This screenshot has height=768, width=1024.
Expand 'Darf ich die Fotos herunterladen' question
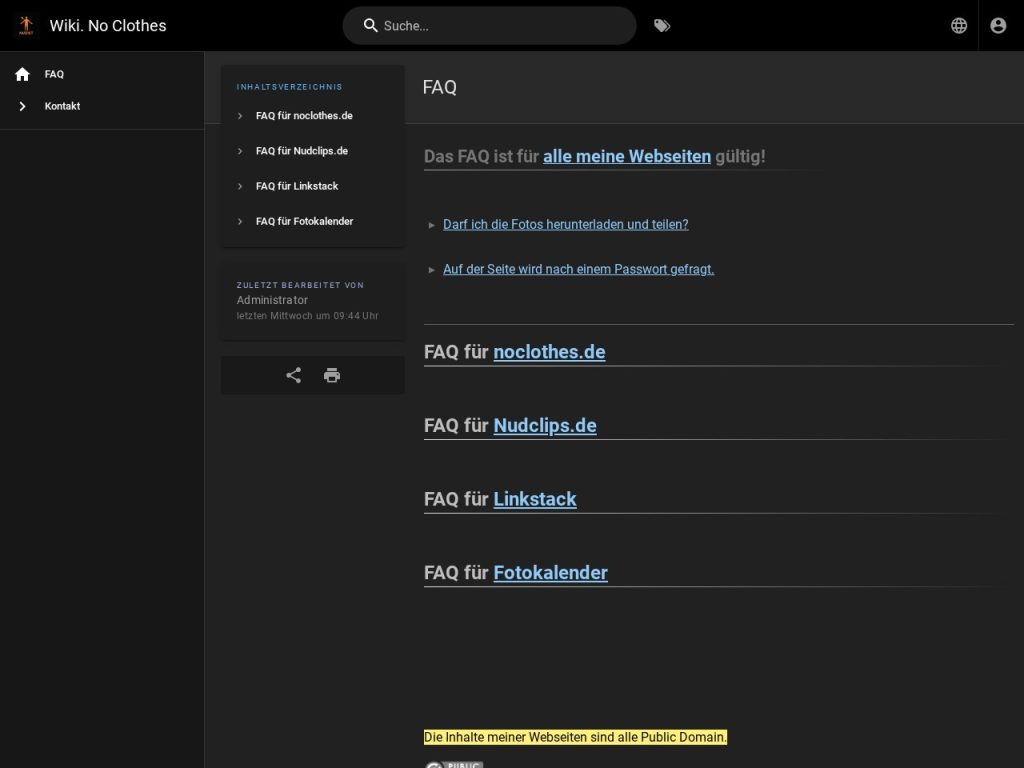coord(565,225)
